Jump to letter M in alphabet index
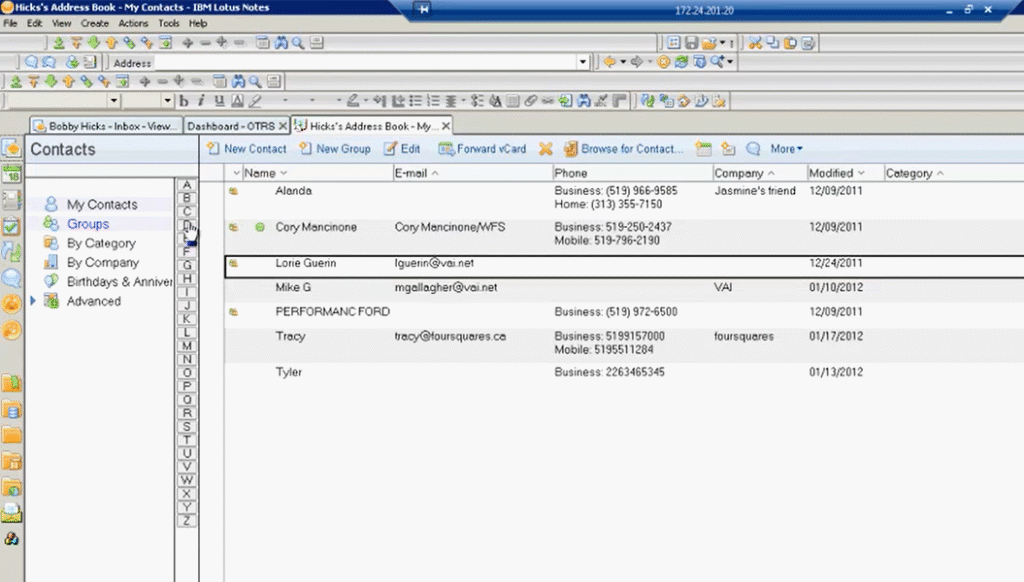This screenshot has width=1024, height=582. [x=187, y=346]
